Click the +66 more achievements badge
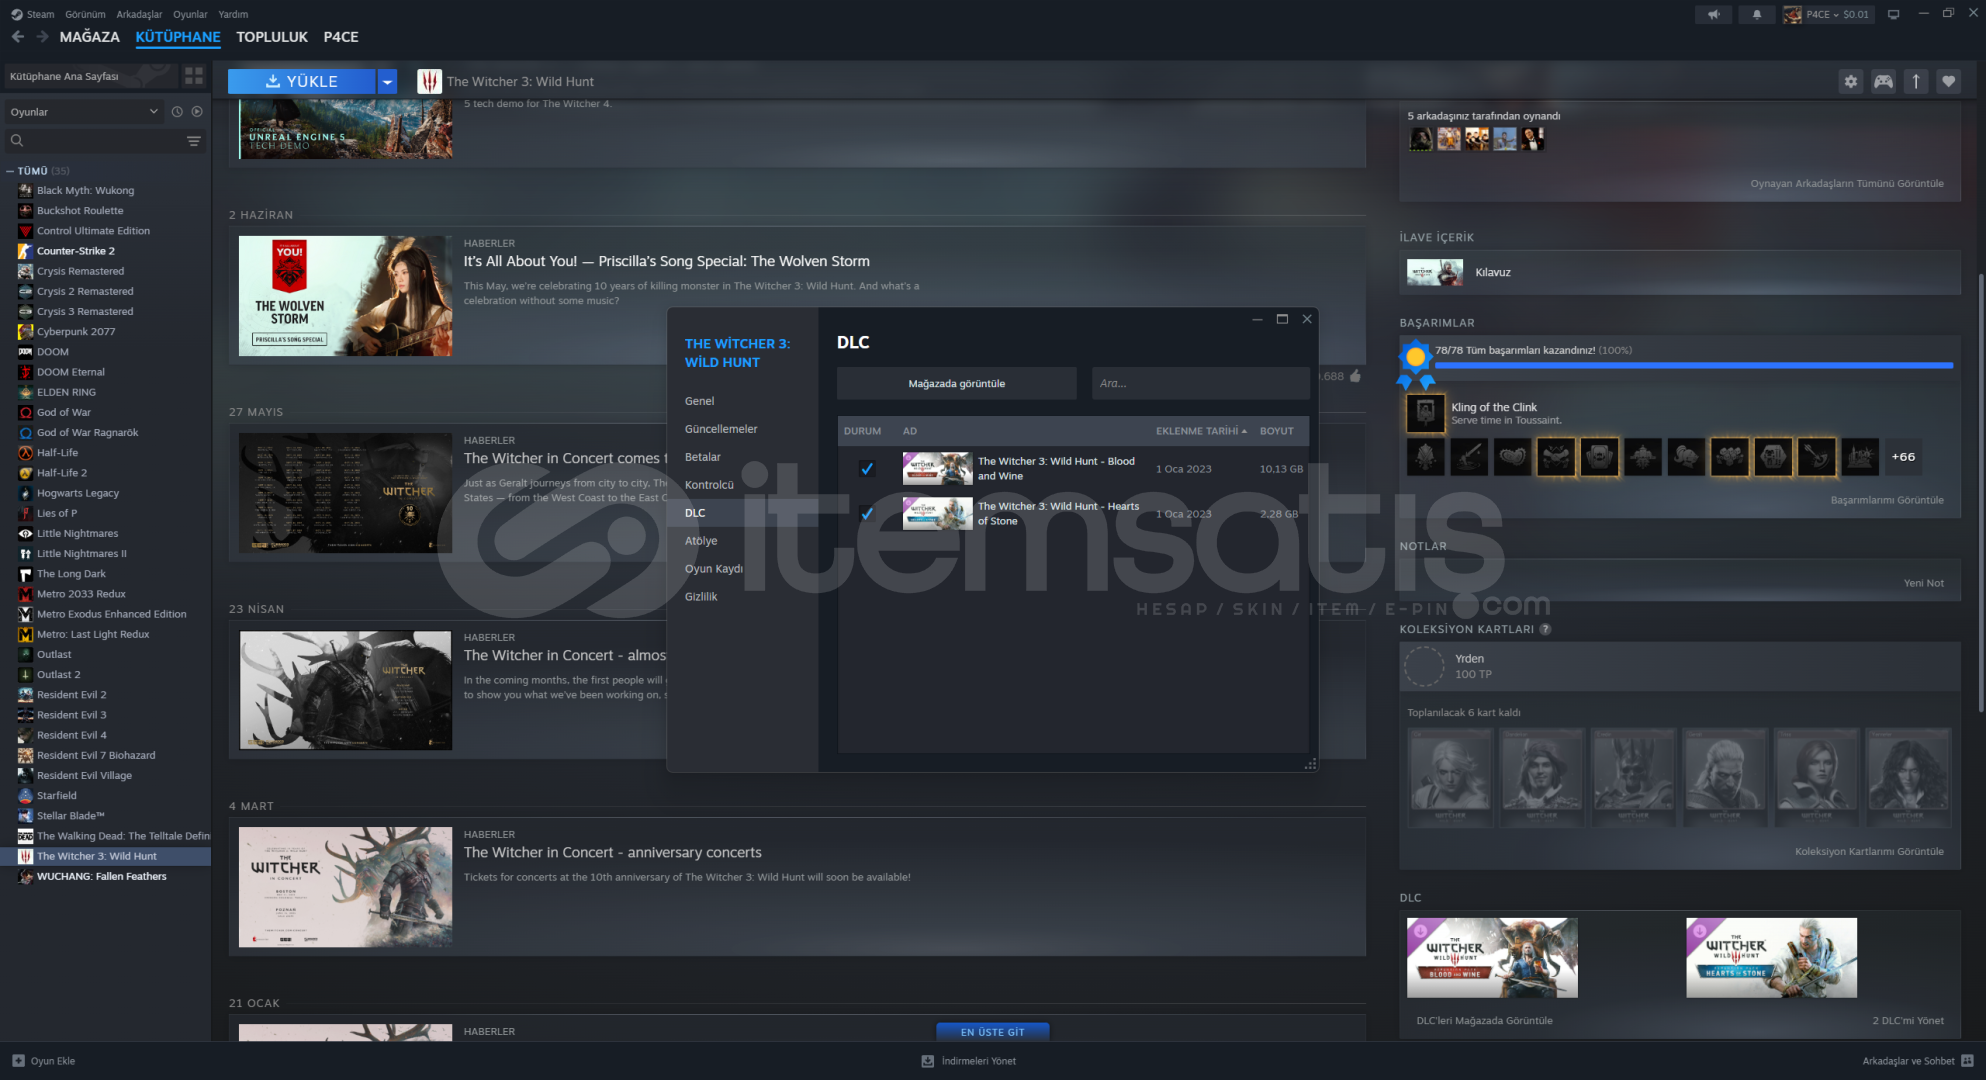Screen dimensions: 1986x1080 (x=1903, y=457)
